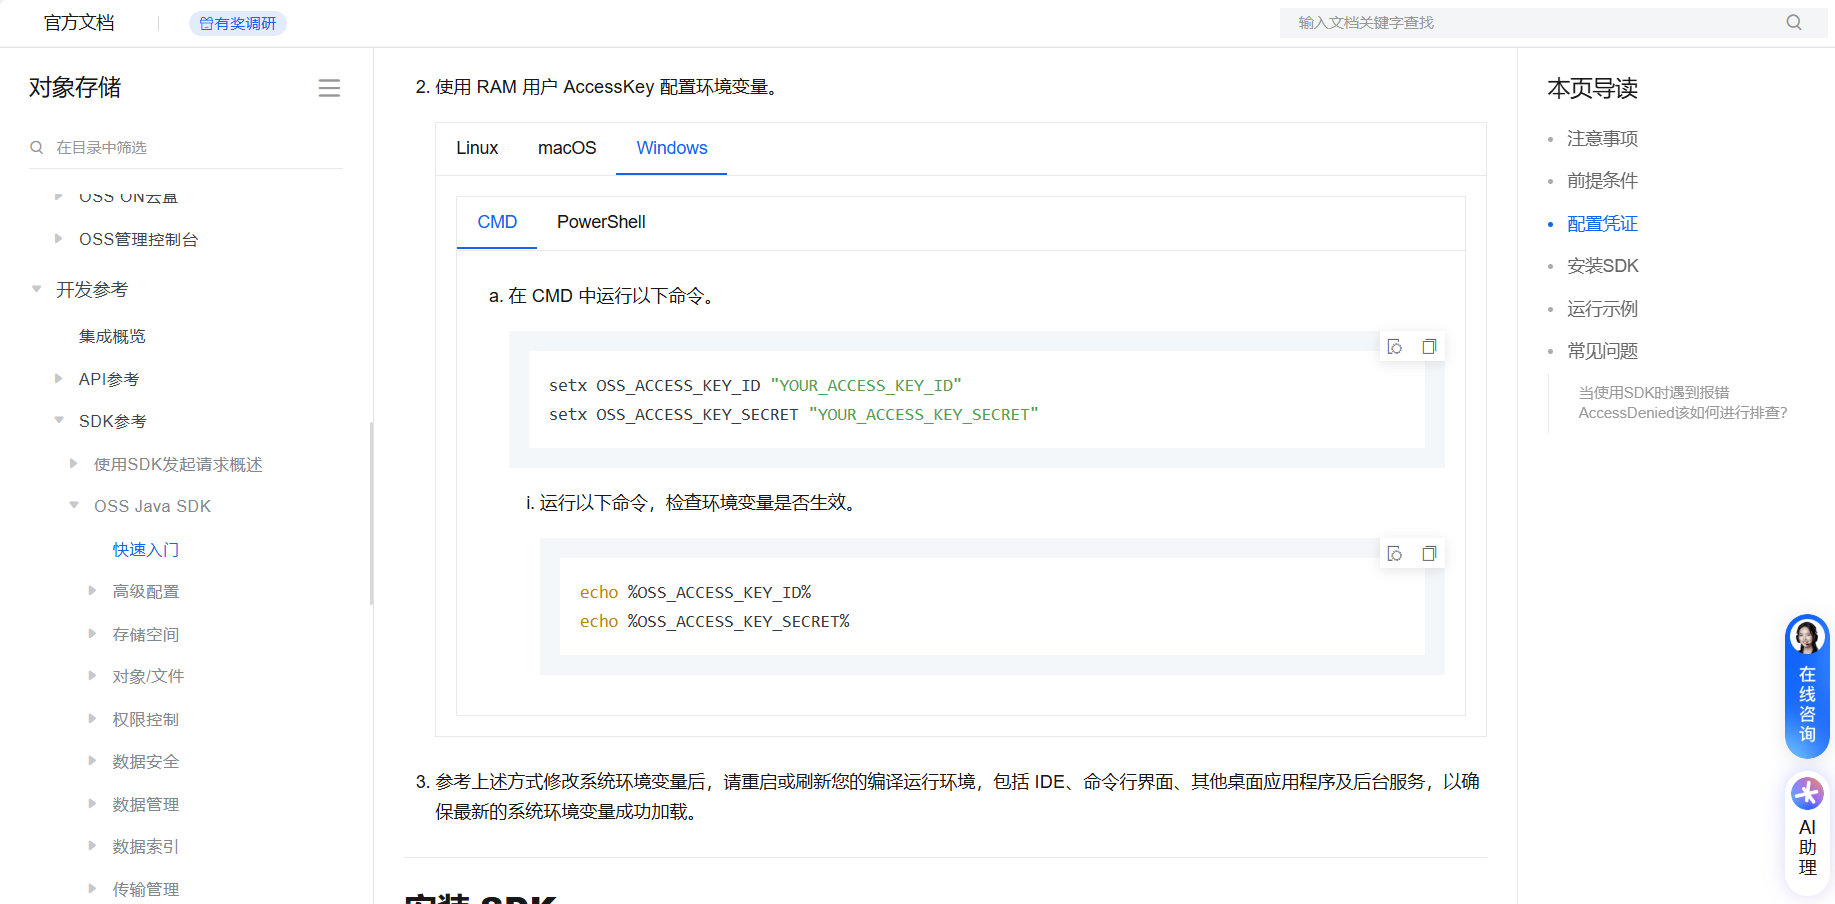This screenshot has width=1835, height=904.
Task: Switch to the macOS tab
Action: click(x=566, y=148)
